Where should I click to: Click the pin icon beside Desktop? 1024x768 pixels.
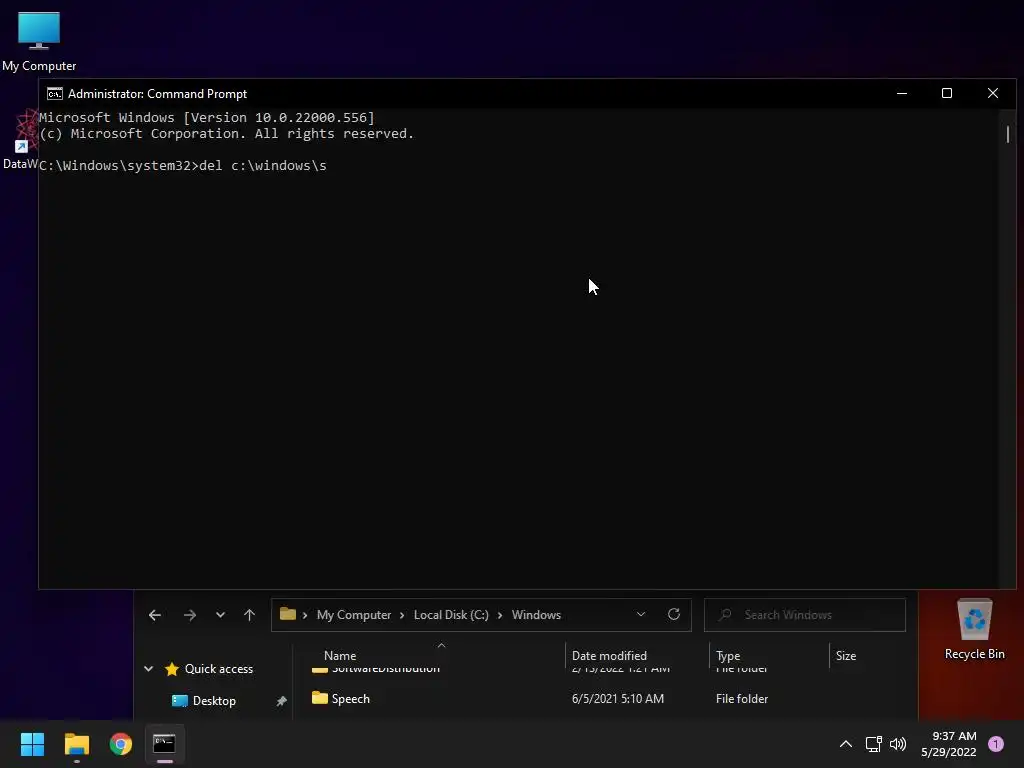[281, 701]
